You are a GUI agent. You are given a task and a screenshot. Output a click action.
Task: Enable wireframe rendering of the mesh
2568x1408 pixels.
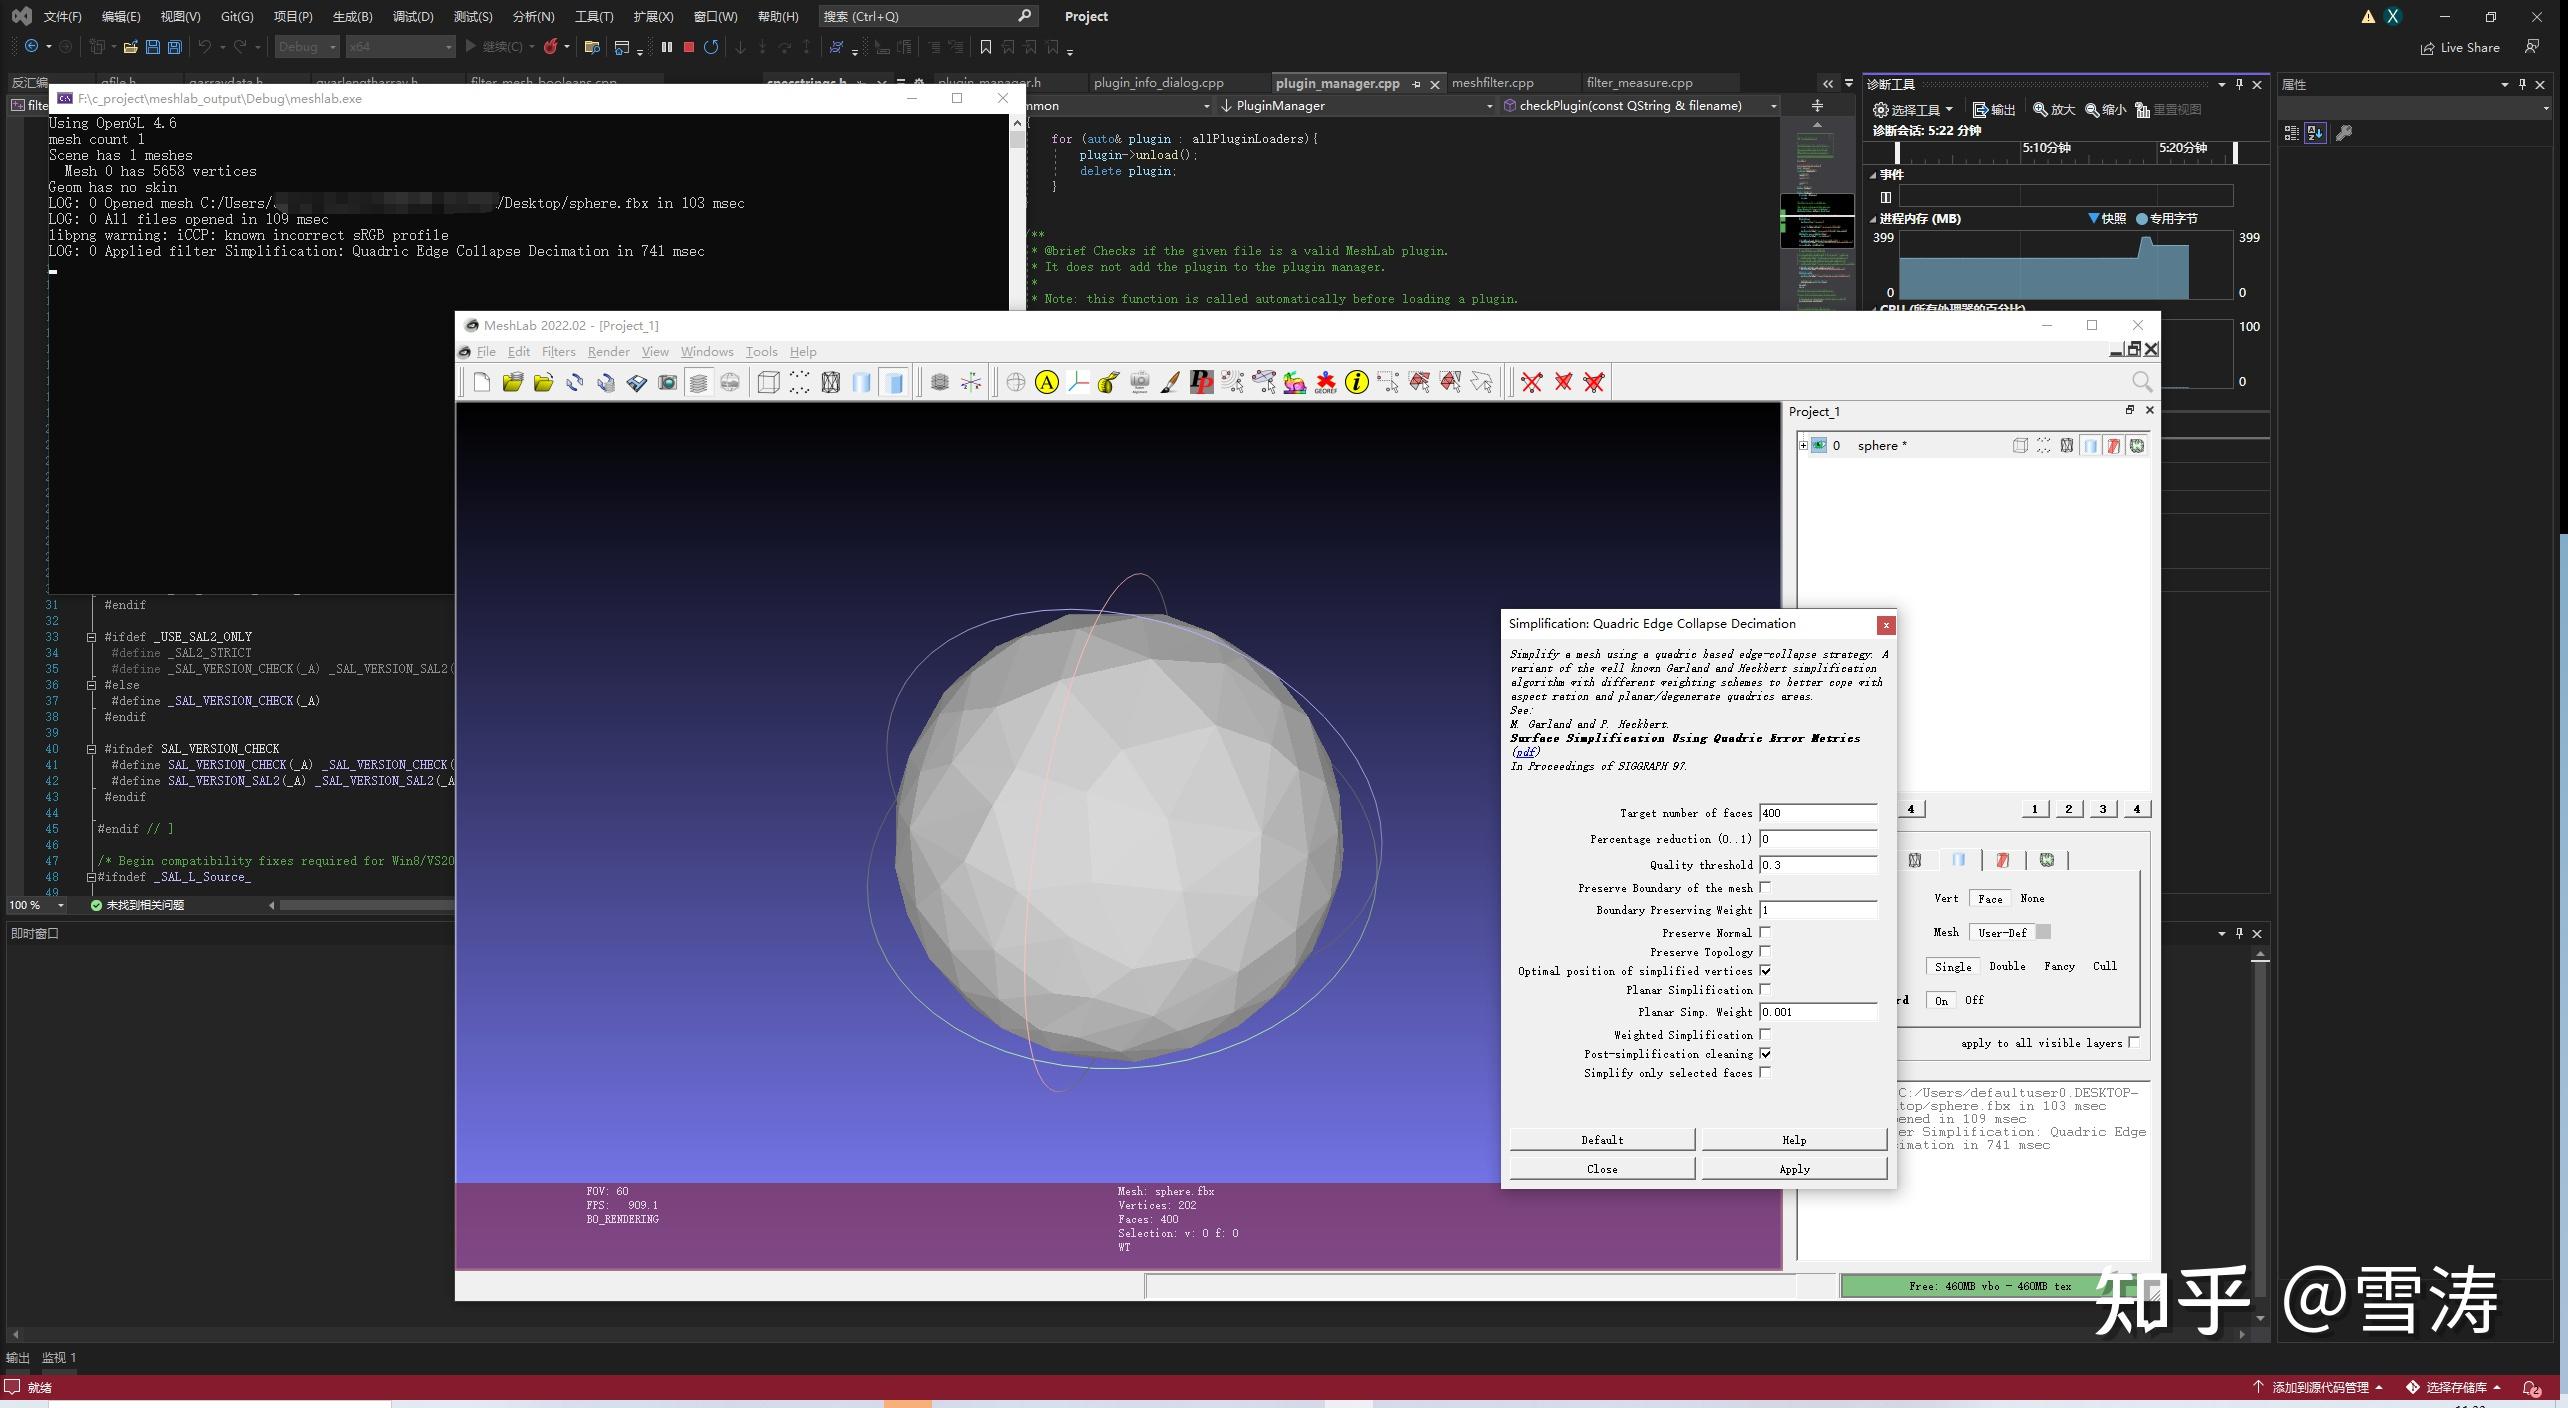(x=830, y=382)
